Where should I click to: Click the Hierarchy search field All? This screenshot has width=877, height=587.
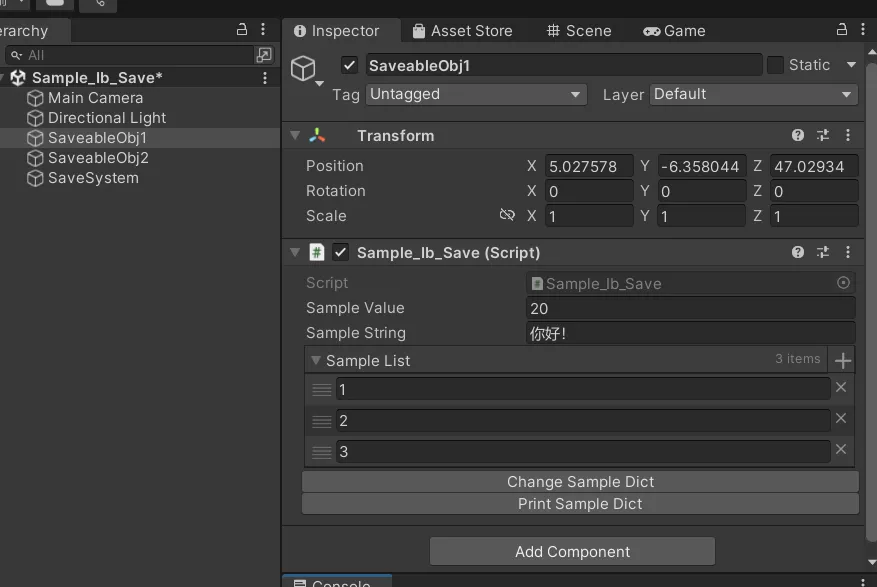pos(130,55)
